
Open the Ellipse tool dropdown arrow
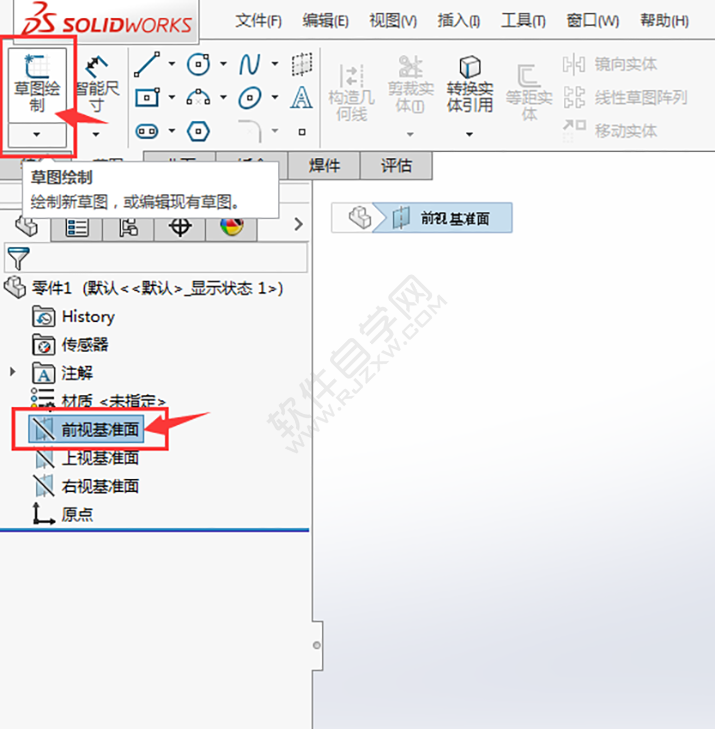point(275,97)
